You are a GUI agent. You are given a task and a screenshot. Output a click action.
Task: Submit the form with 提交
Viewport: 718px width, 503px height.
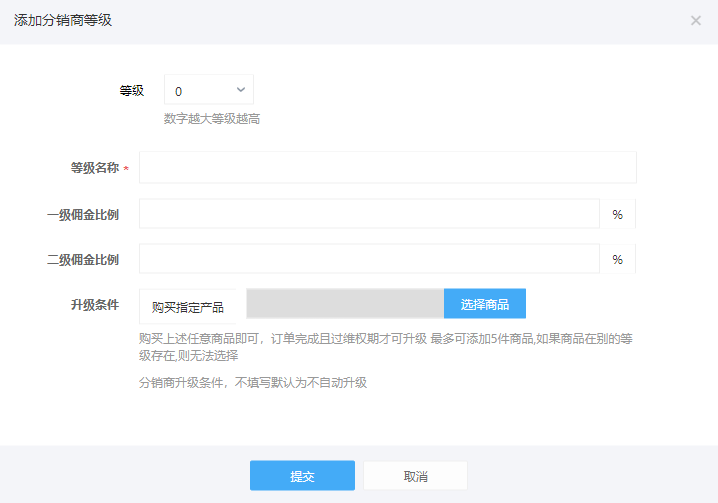click(x=302, y=476)
